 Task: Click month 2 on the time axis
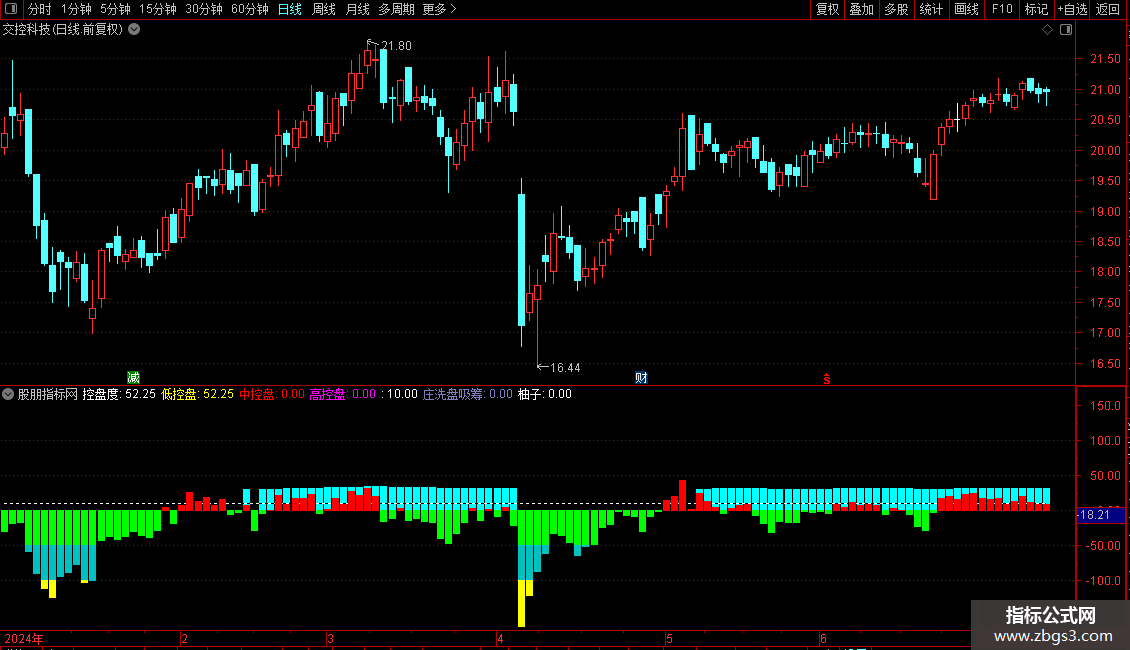point(184,639)
